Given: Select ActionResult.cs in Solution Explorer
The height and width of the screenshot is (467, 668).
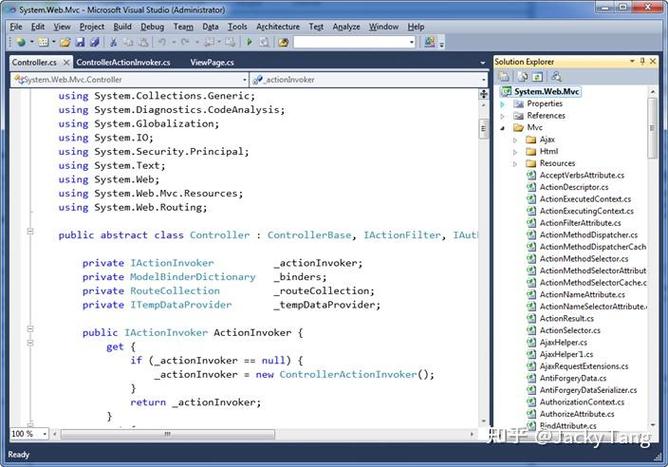Looking at the screenshot, I should coord(566,318).
